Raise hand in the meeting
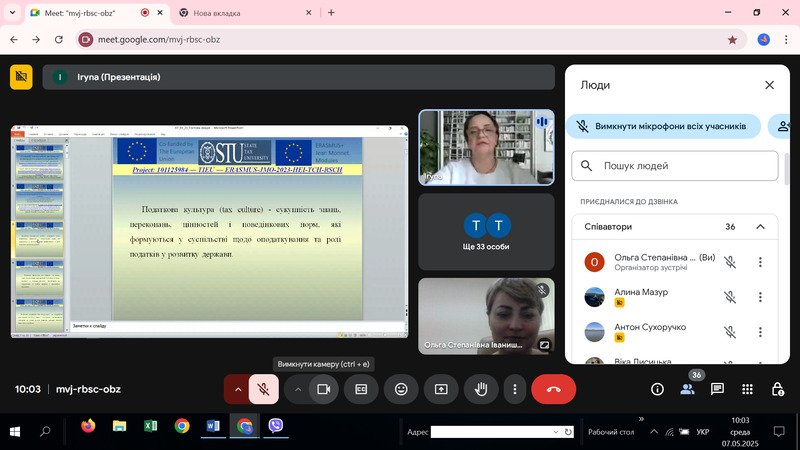 tap(481, 389)
